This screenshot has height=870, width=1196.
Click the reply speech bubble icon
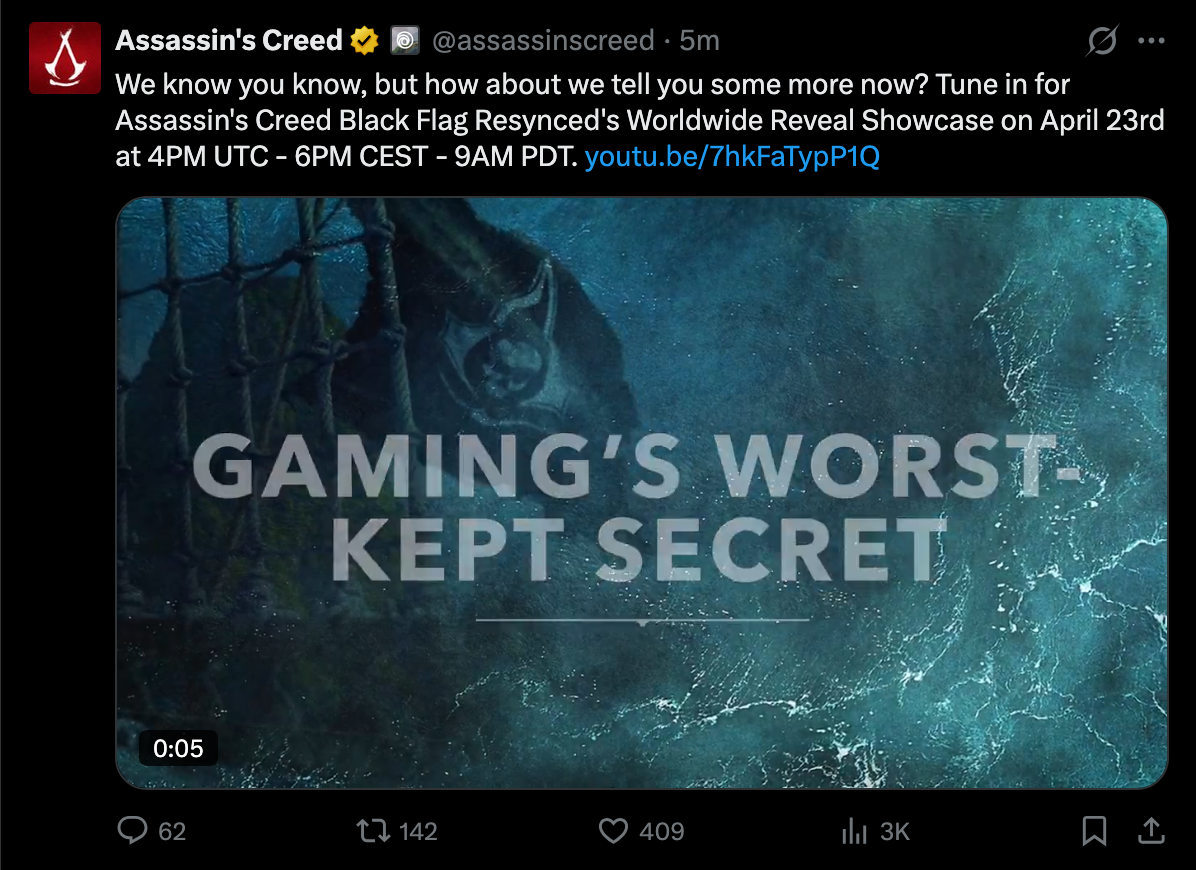click(133, 831)
